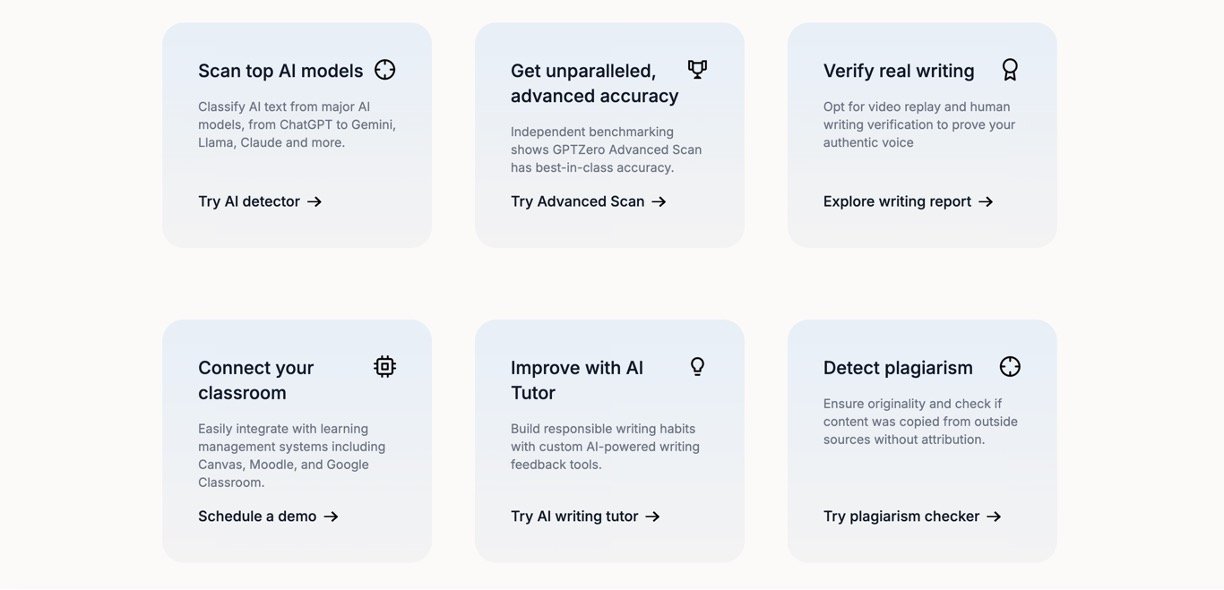This screenshot has height=590, width=1224.
Task: Click the arrow after Schedule a demo
Action: [x=331, y=517]
